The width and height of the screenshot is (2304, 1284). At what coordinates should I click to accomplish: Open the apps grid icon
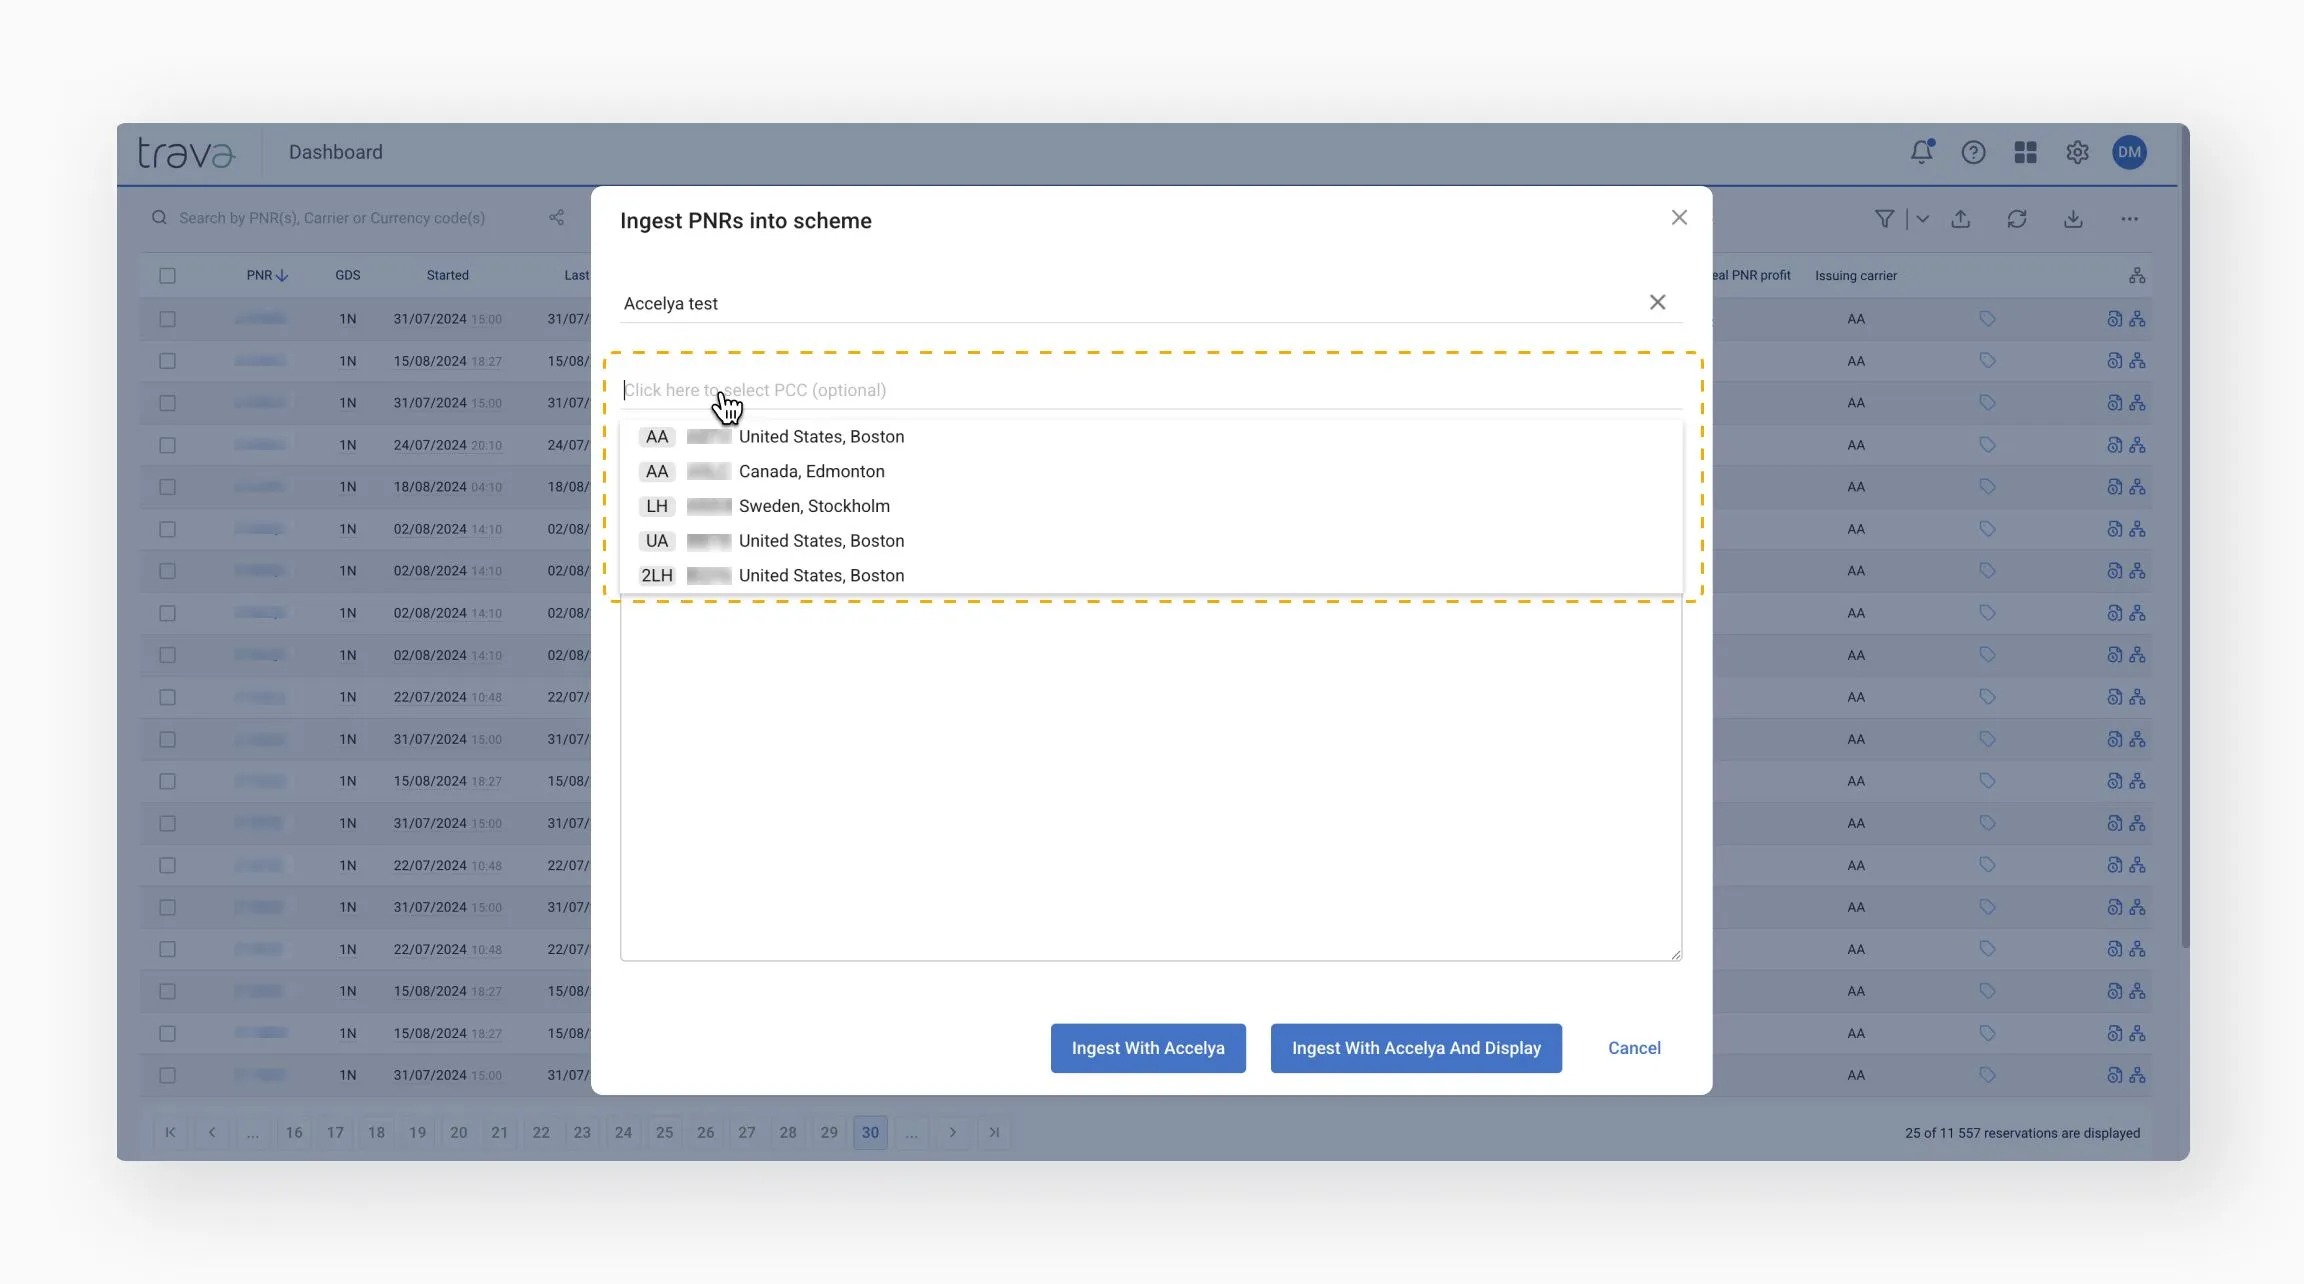point(2025,152)
